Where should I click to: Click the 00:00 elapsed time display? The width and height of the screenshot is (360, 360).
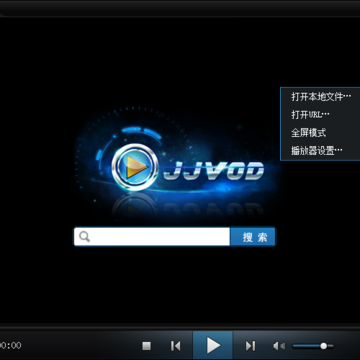[11, 345]
